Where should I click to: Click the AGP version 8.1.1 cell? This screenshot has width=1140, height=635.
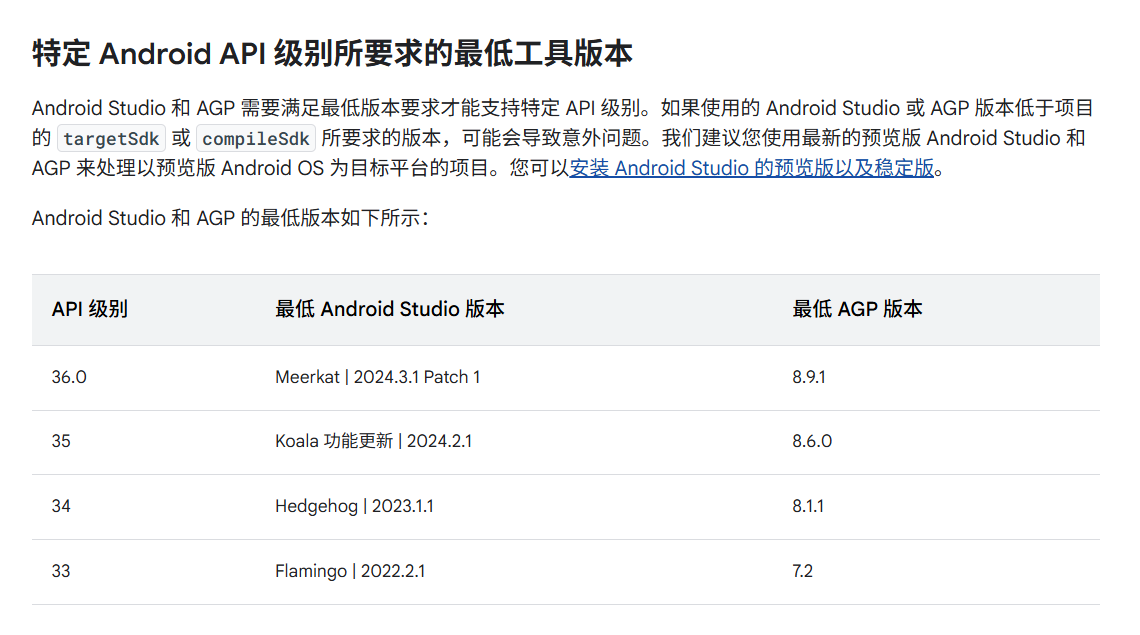coord(807,506)
